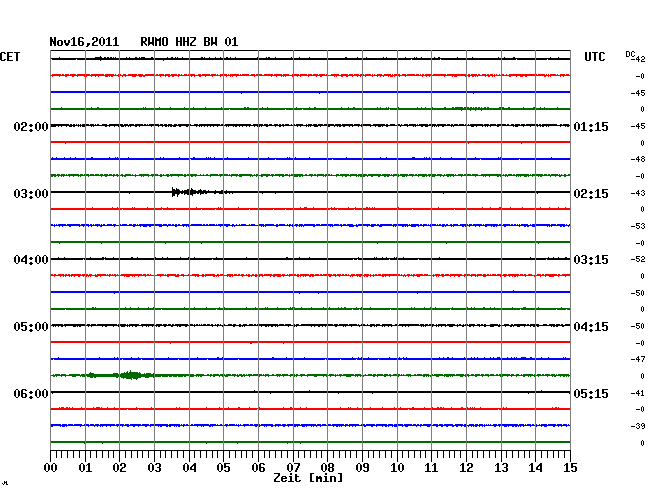Viewport: 650px width, 494px height.
Task: Select the 04:00 CET time label
Action: (x=31, y=260)
